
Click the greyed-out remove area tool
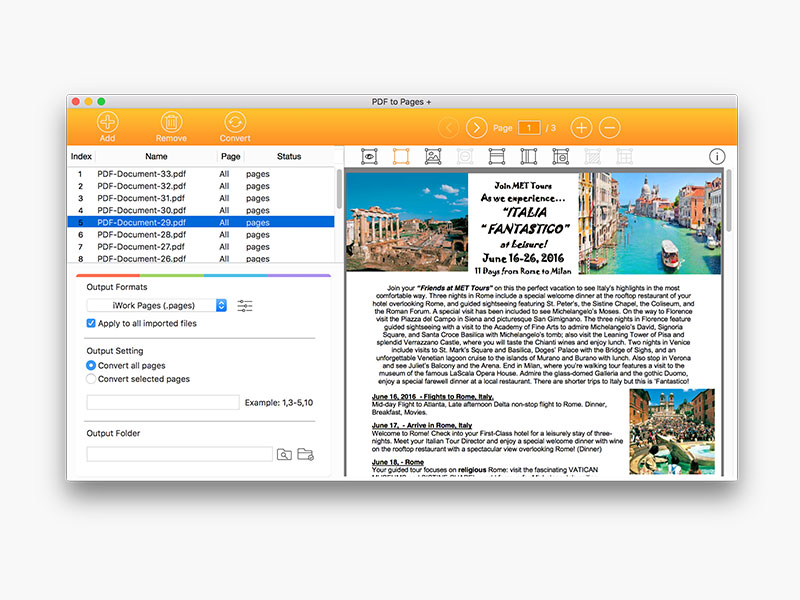(465, 157)
